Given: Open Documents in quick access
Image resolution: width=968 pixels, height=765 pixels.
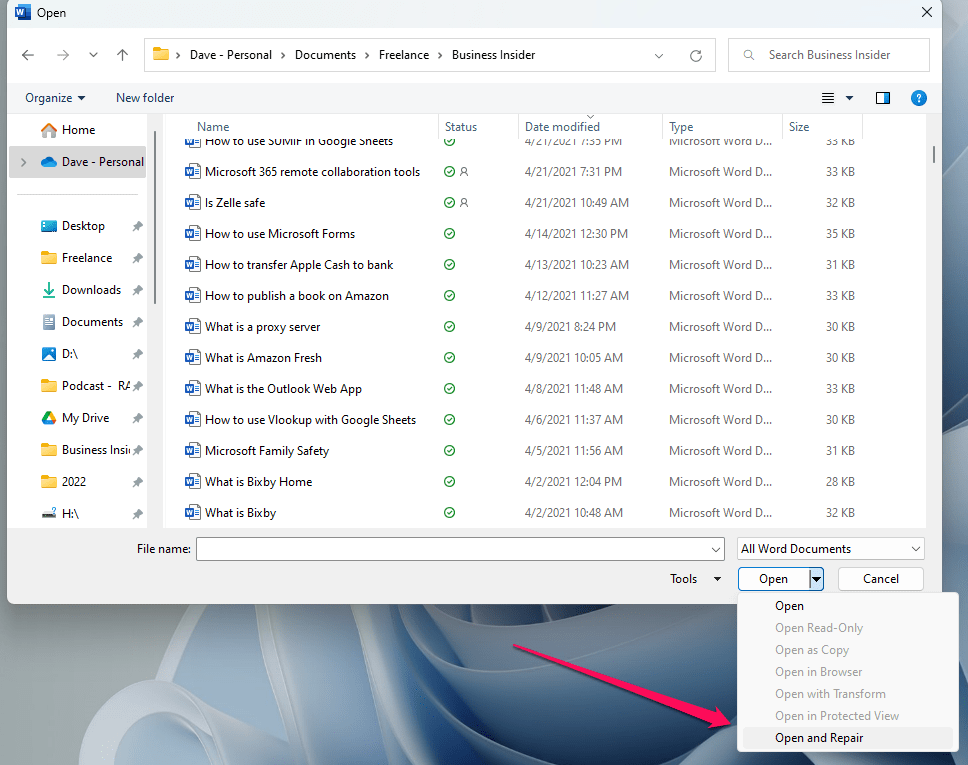Looking at the screenshot, I should coord(92,322).
